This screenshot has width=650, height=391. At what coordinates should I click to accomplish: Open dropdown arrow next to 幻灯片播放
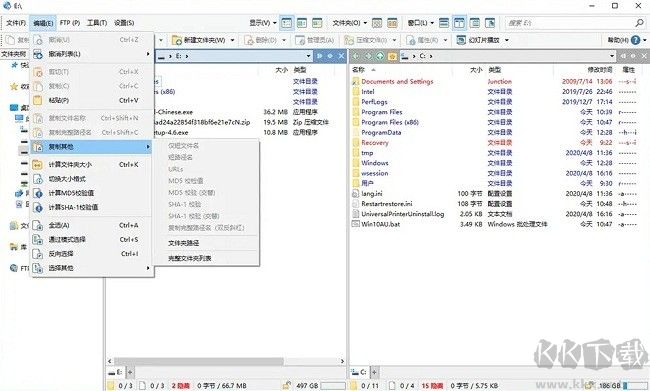tap(507, 40)
